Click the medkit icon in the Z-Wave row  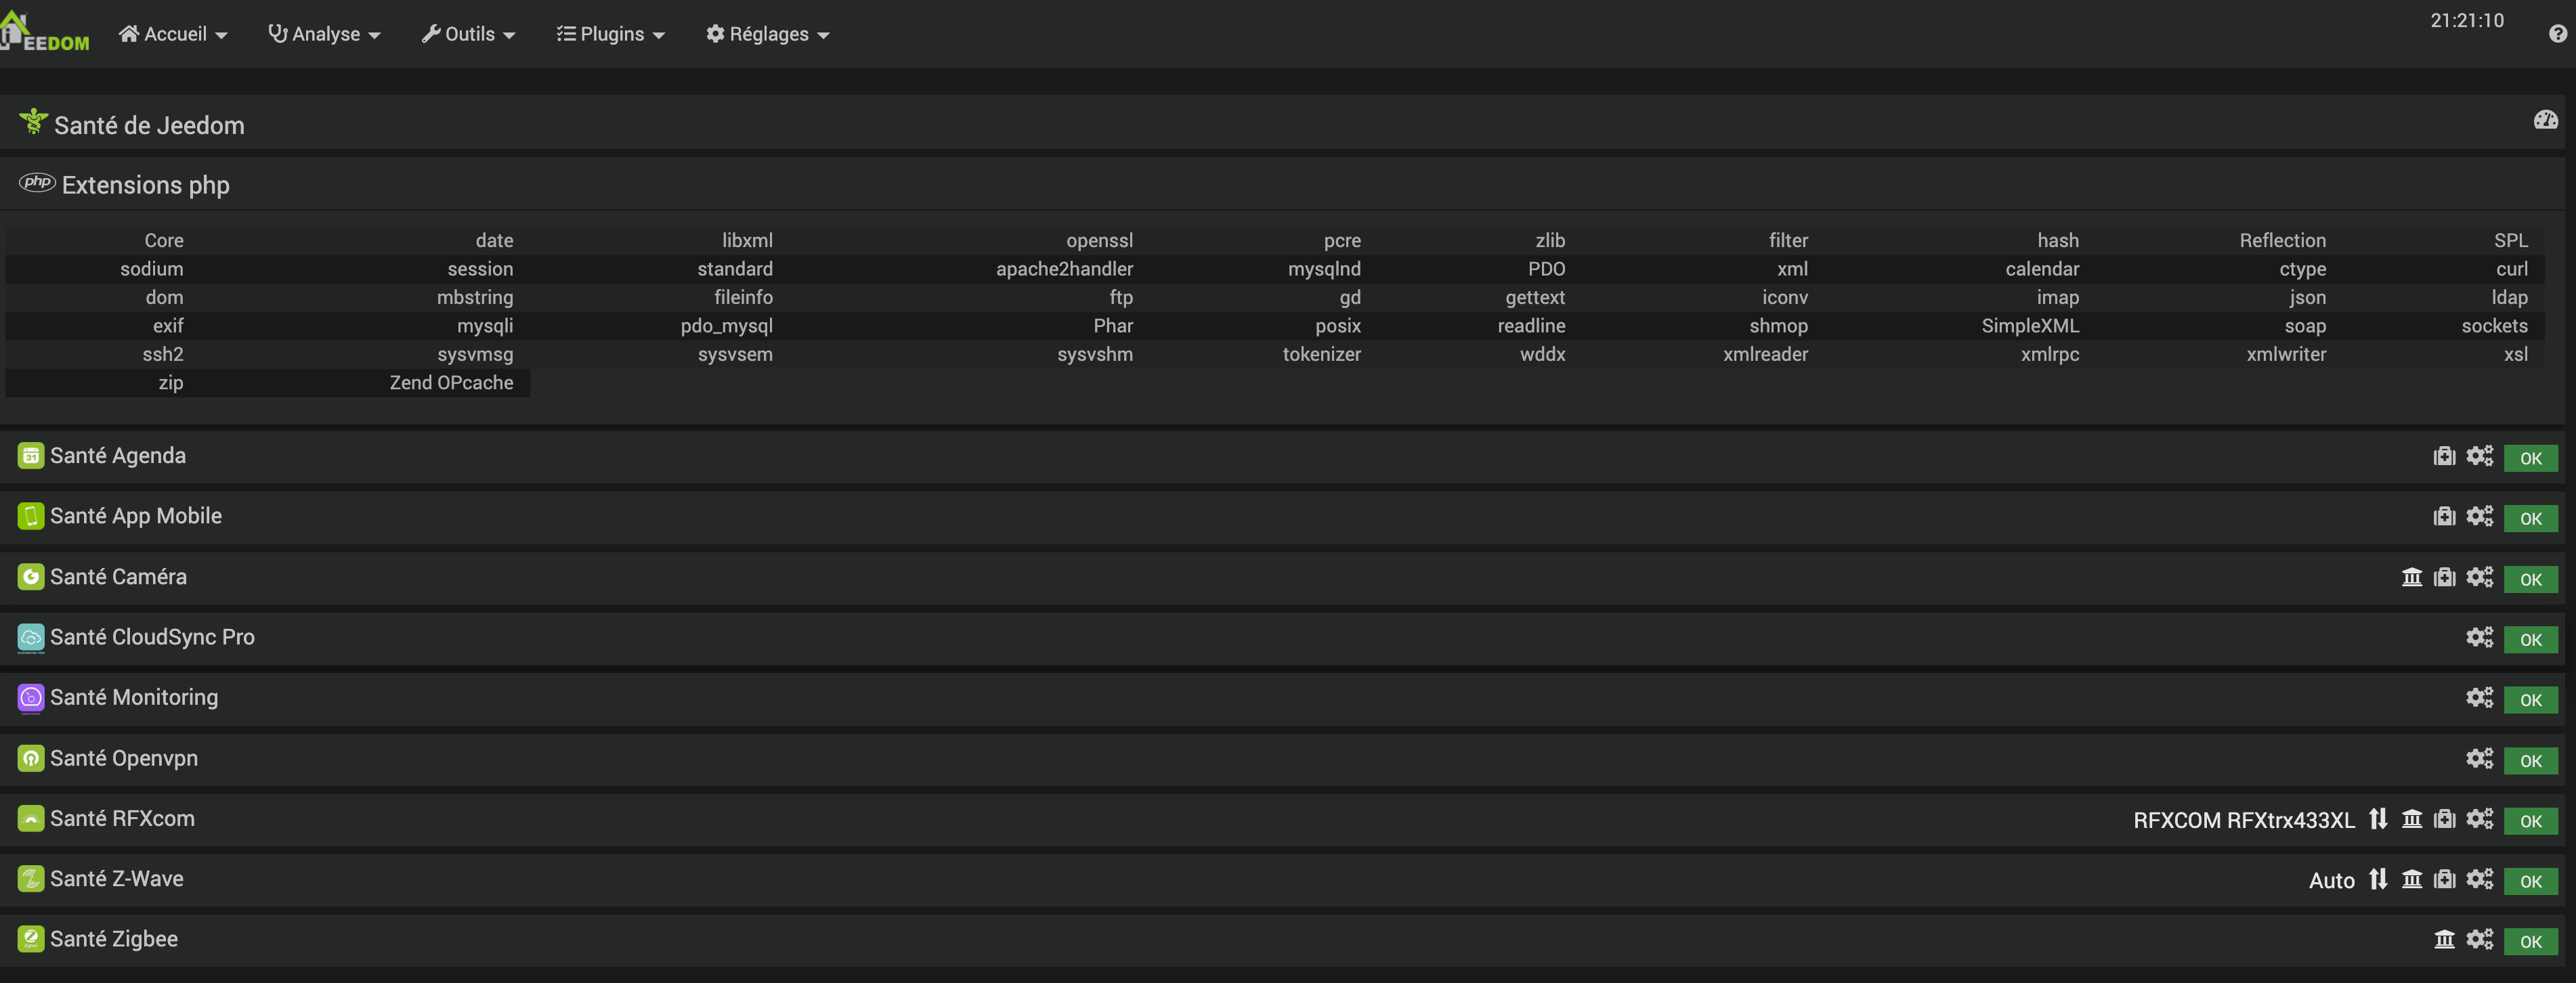pyautogui.click(x=2444, y=880)
